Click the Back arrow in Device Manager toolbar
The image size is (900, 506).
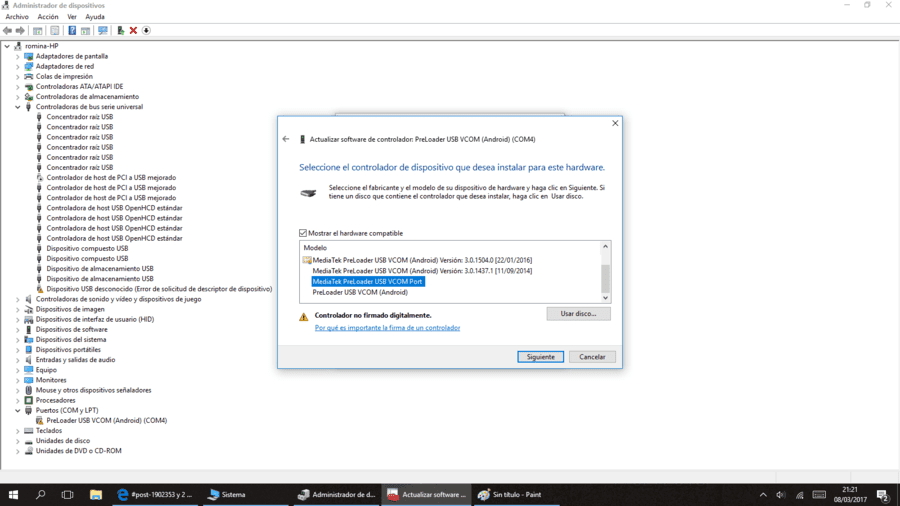point(7,30)
